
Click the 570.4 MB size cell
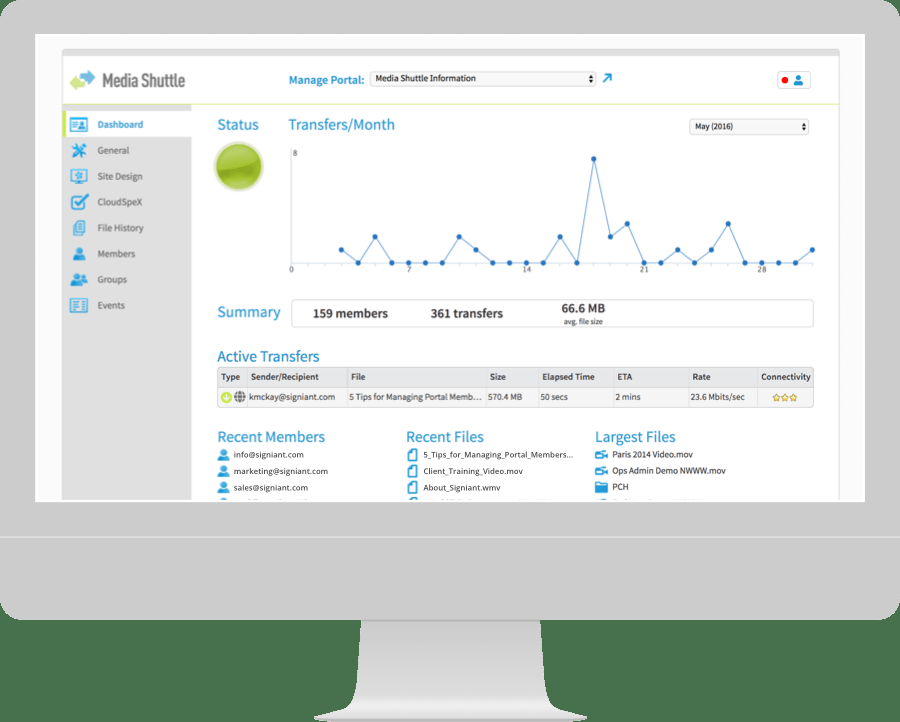[x=505, y=397]
